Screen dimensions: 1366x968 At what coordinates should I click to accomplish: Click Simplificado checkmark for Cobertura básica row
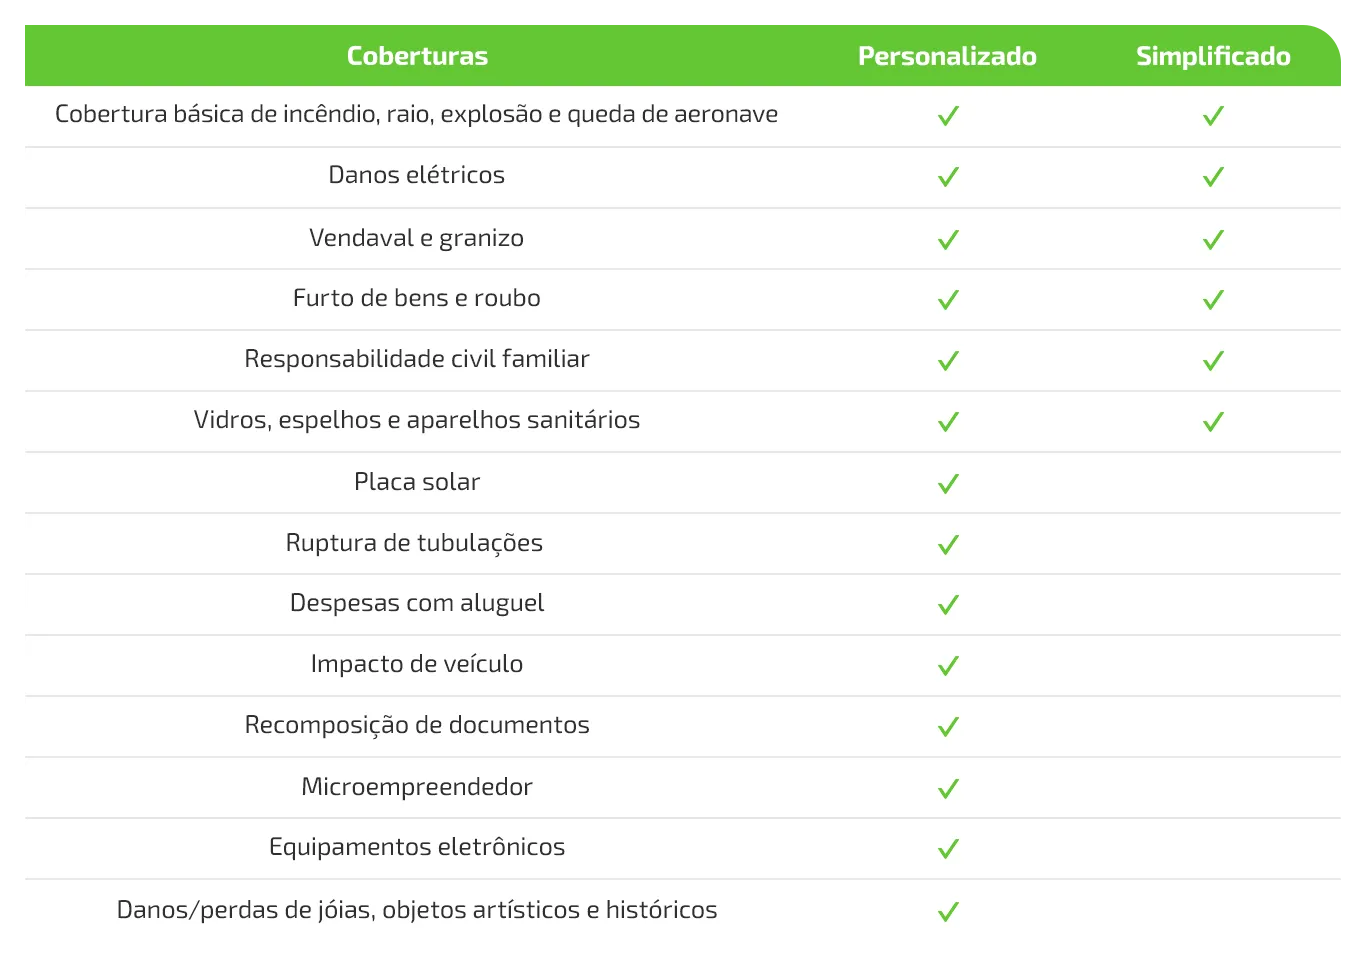[x=1213, y=115]
